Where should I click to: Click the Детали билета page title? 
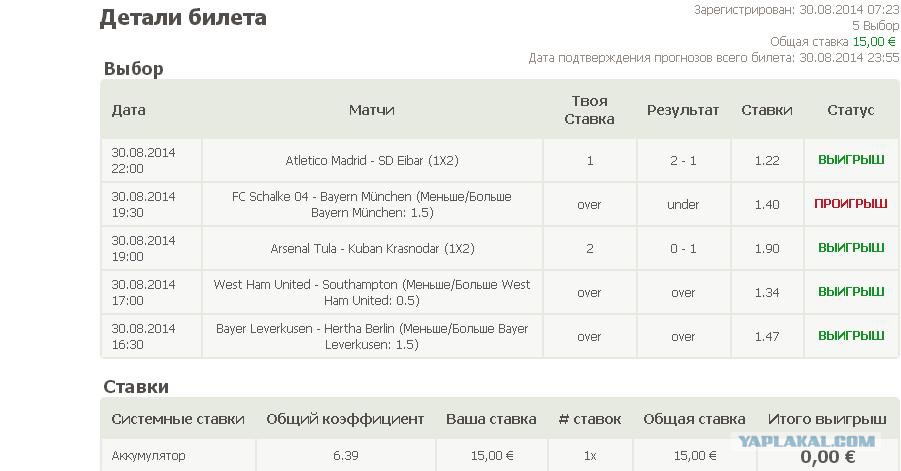point(183,17)
